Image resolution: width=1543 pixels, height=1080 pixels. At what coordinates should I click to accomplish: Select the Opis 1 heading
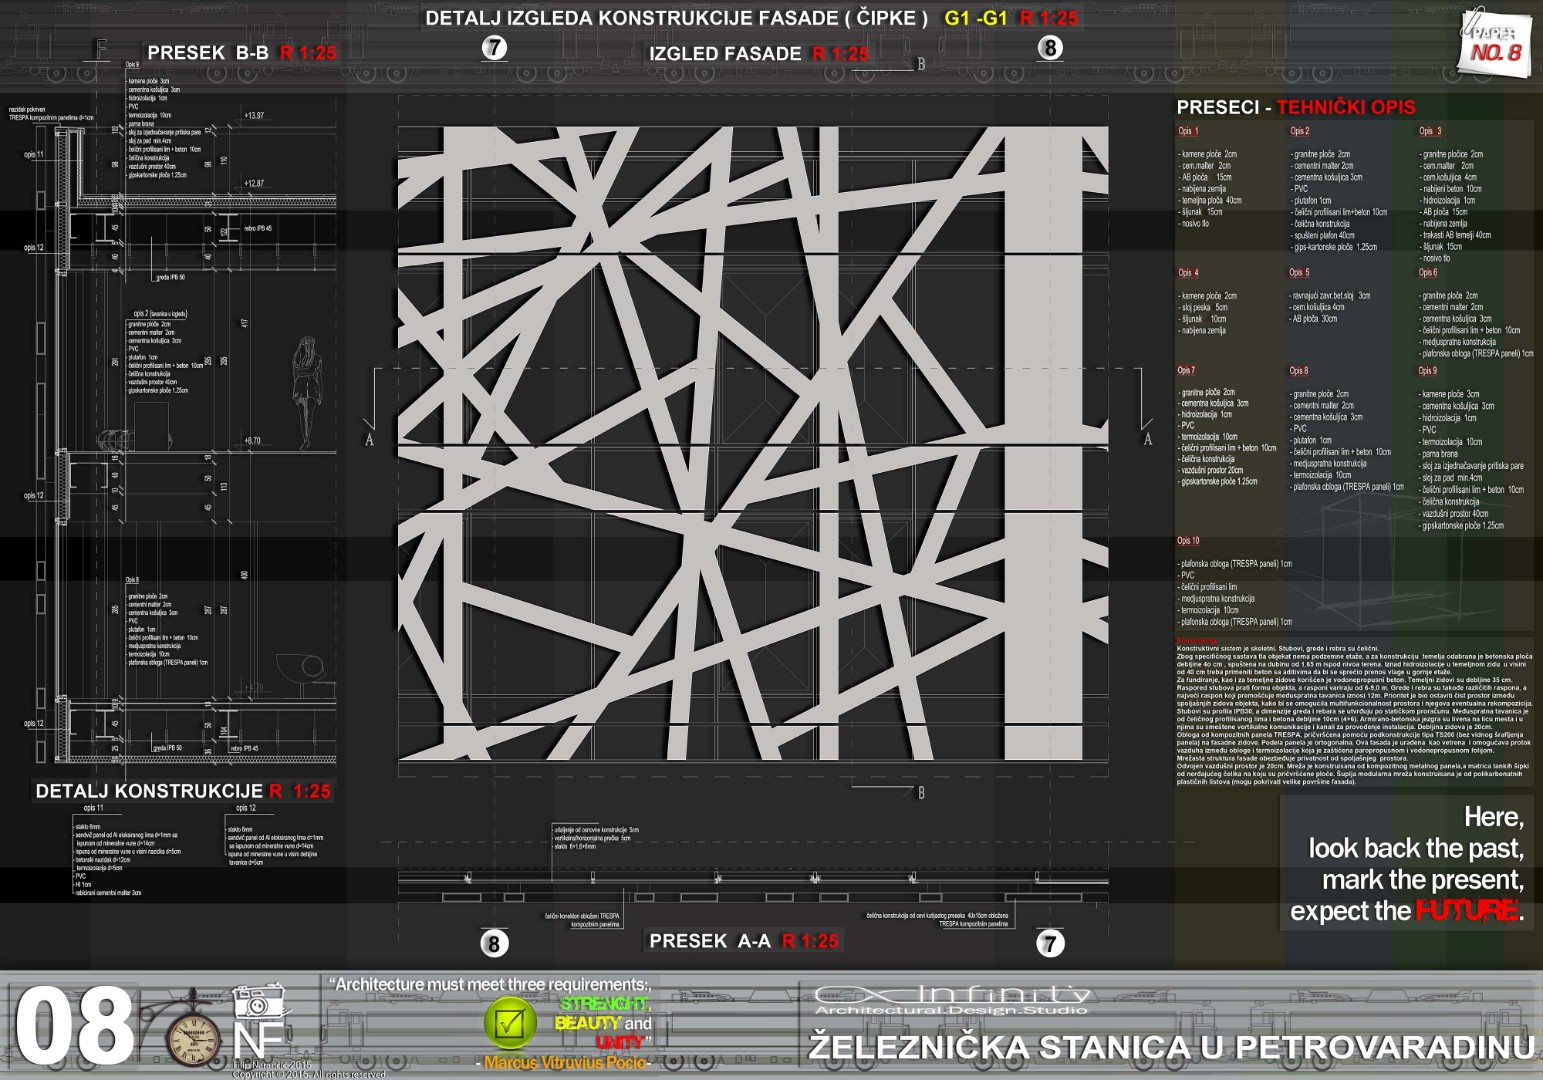click(x=1187, y=131)
